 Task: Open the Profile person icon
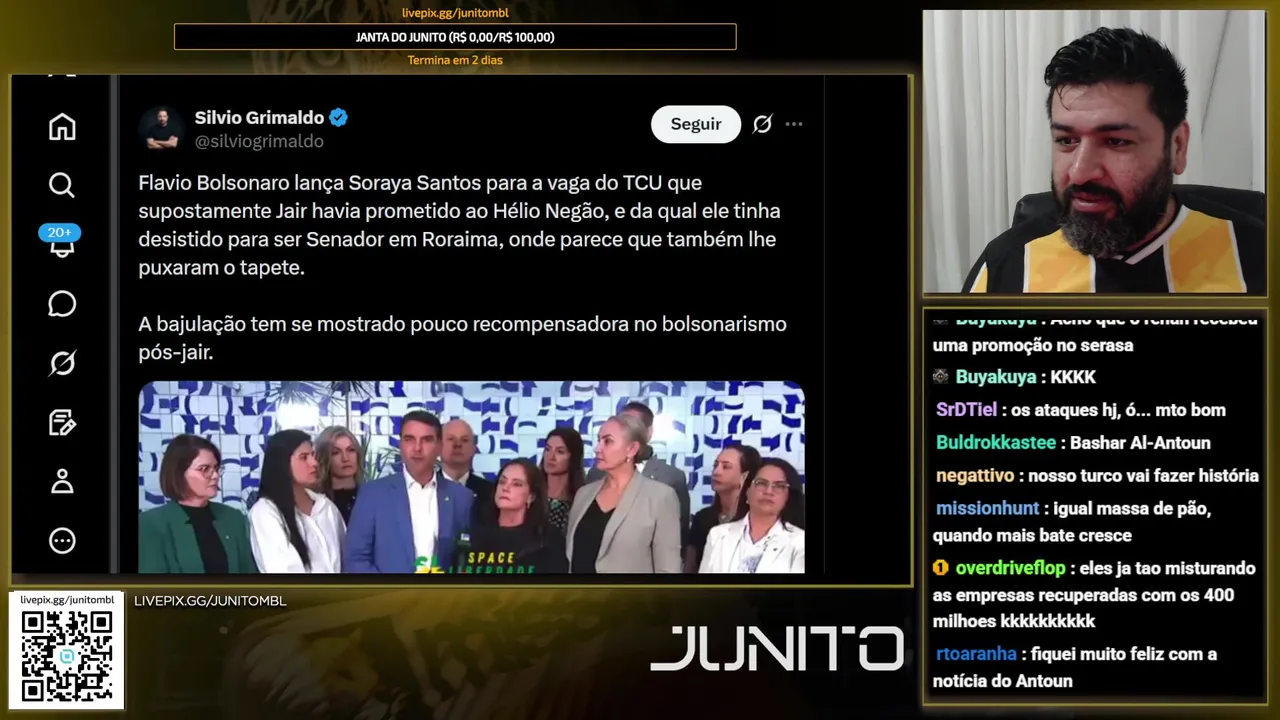62,481
